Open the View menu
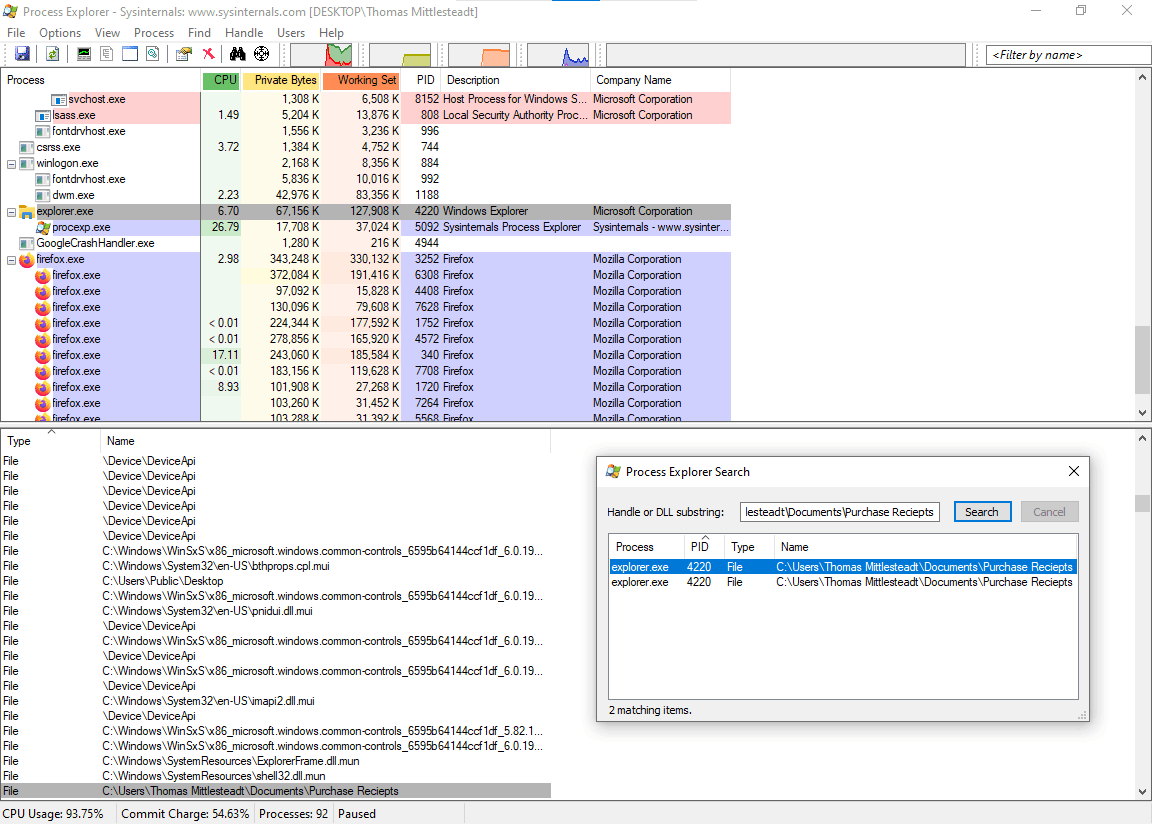The width and height of the screenshot is (1152, 824). [107, 33]
